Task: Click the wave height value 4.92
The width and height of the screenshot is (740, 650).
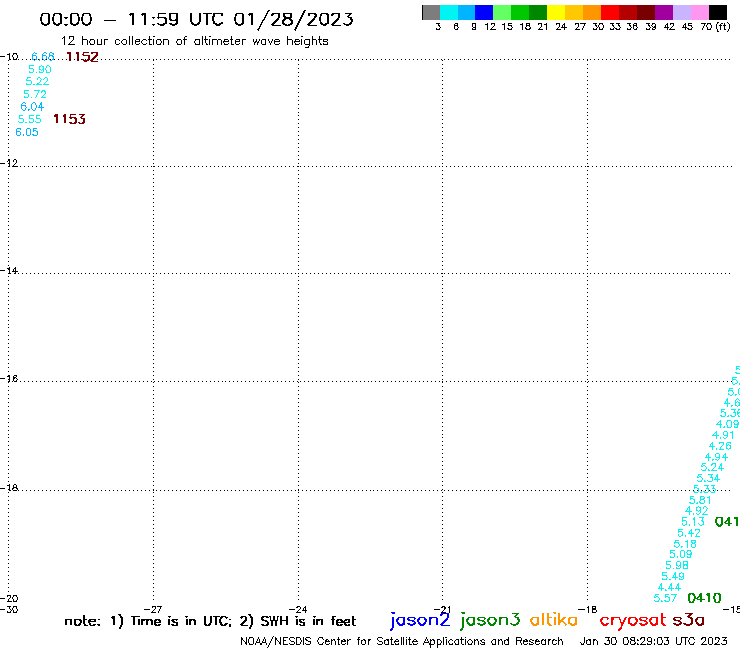Action: 697,511
